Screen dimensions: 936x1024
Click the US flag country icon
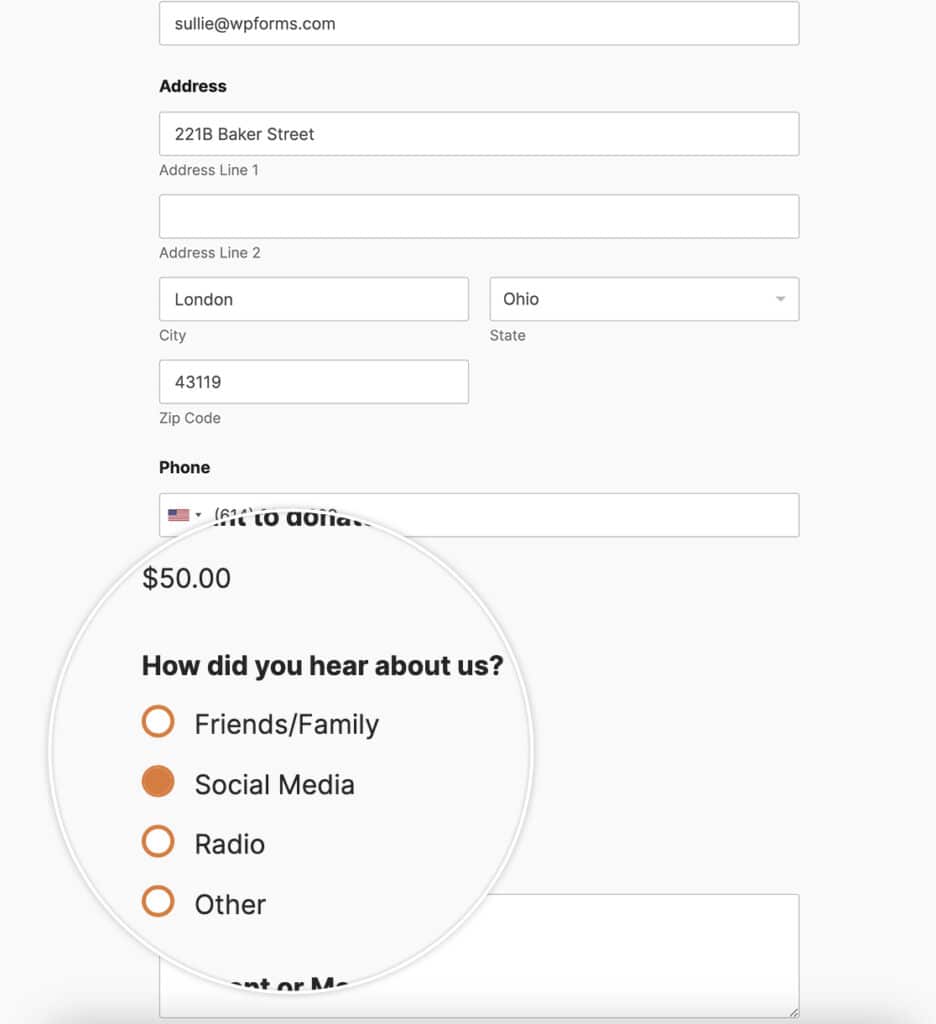click(x=178, y=515)
